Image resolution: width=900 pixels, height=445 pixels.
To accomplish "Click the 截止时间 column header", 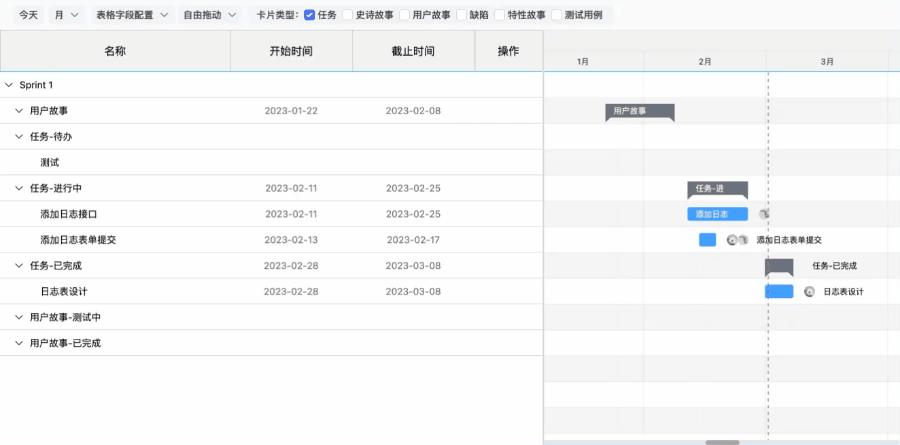I will pos(413,51).
